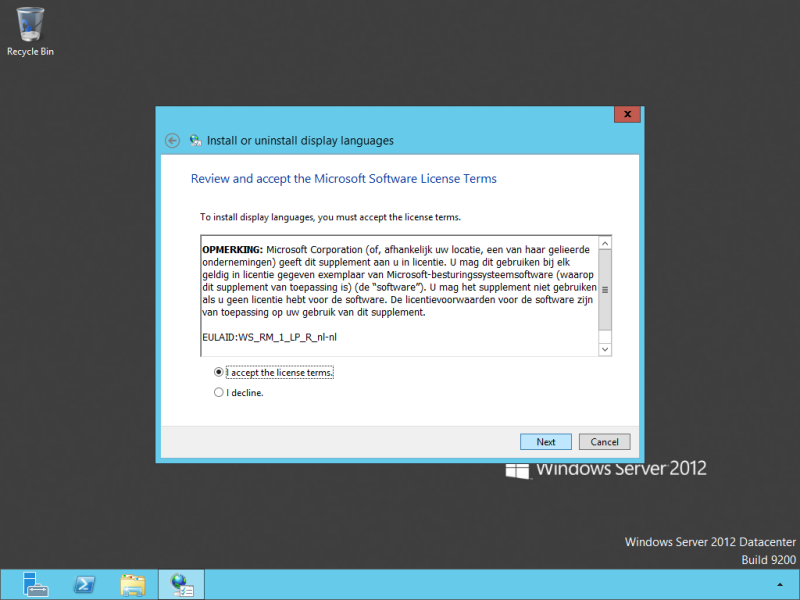Select the language pack installer taskbar icon
This screenshot has height=600, width=800.
click(182, 585)
